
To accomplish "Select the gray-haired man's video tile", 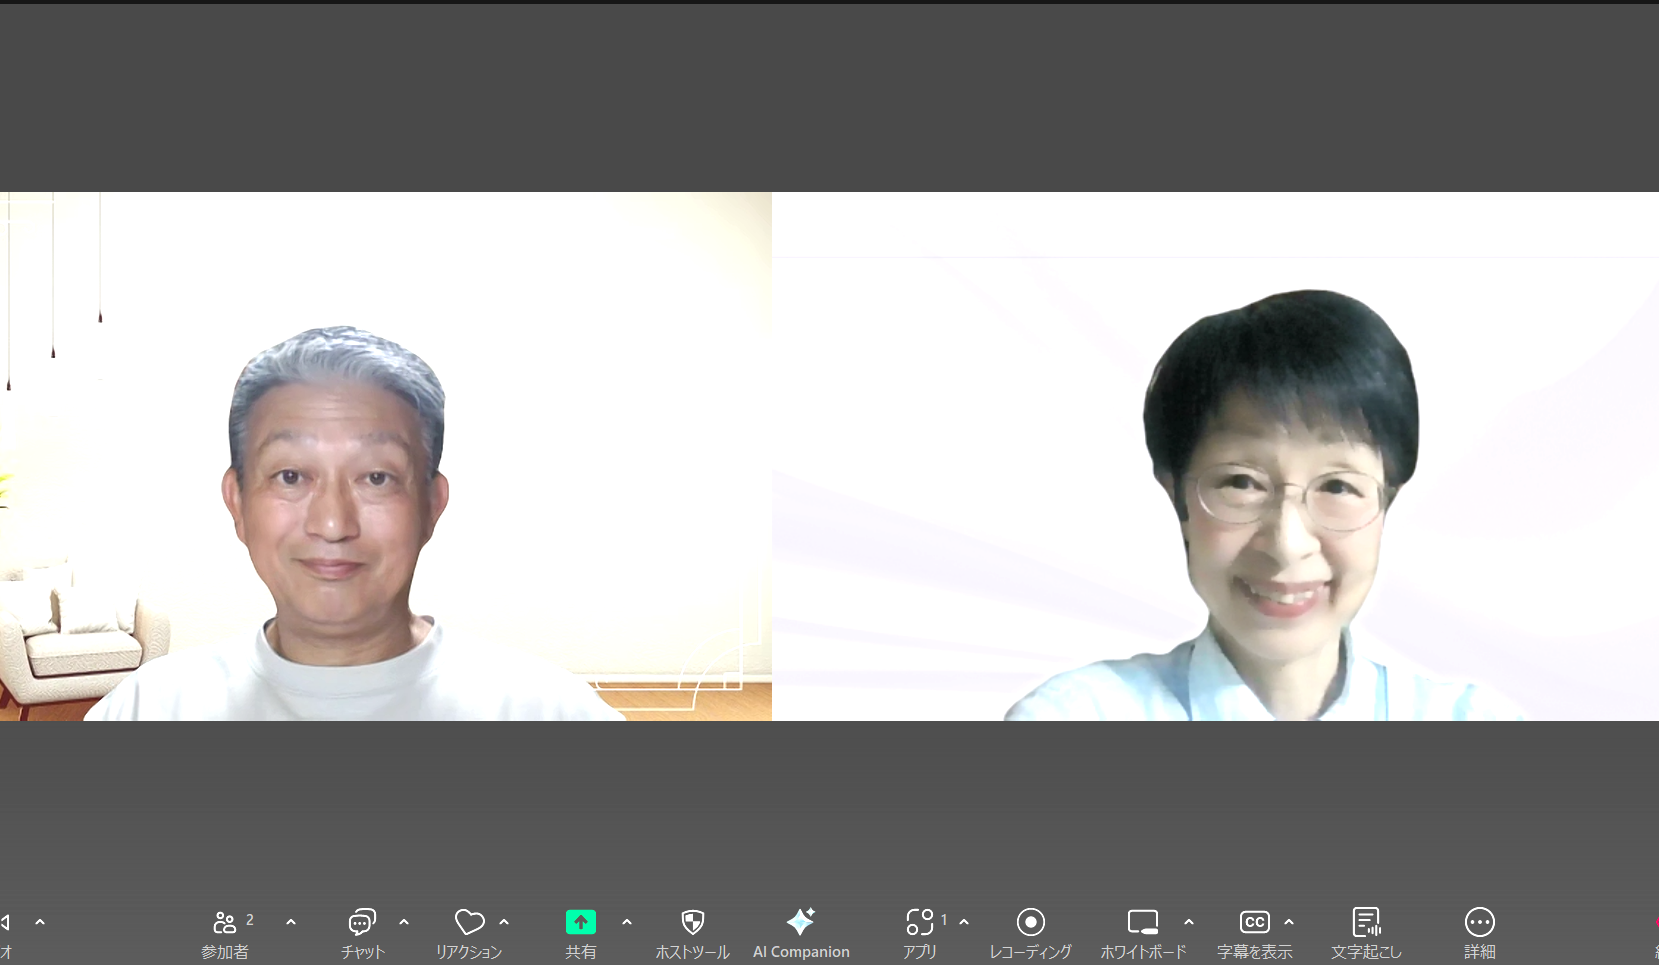I will coord(385,456).
